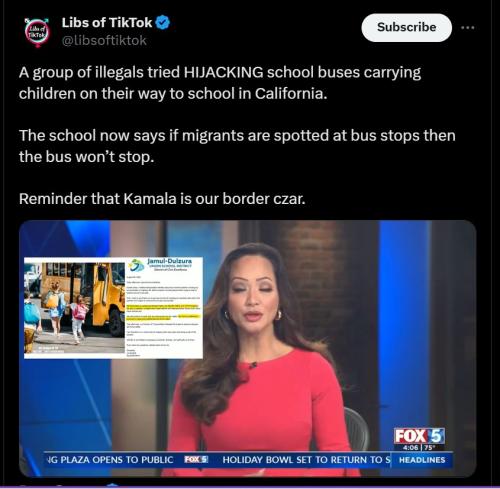Click the blue verified checkmark badge
The width and height of the screenshot is (500, 489).
pyautogui.click(x=163, y=23)
